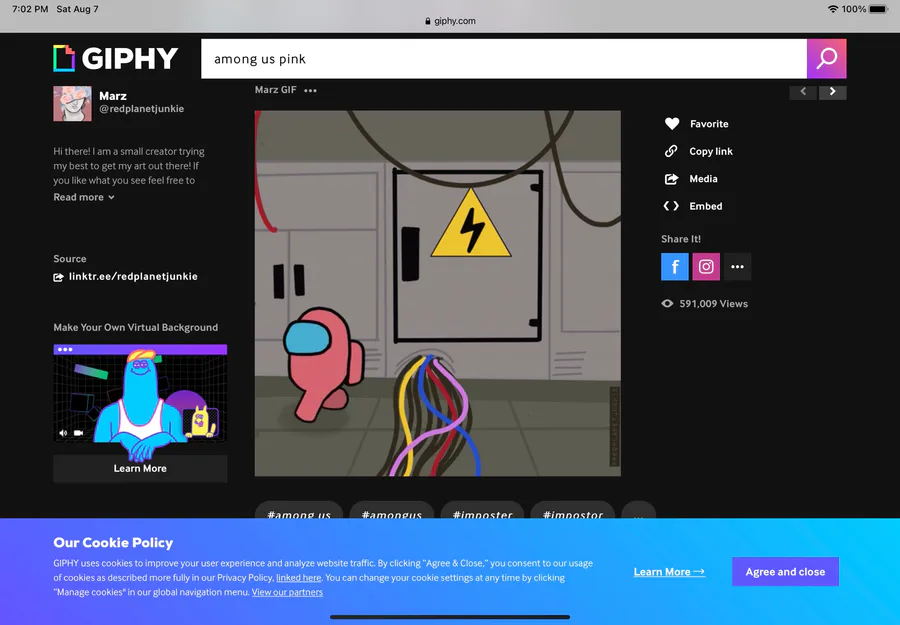Open the Marz username link
Image resolution: width=900 pixels, height=625 pixels.
pos(112,96)
